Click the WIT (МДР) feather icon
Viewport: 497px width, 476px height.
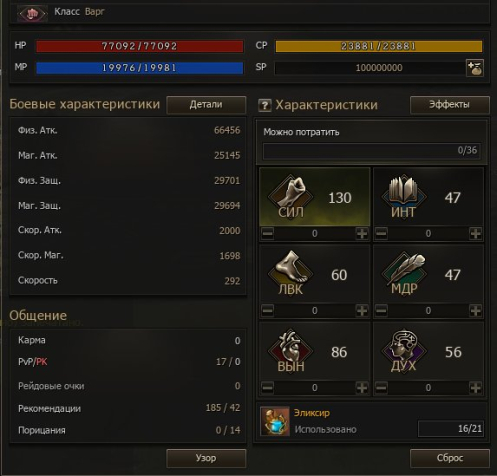tap(404, 272)
